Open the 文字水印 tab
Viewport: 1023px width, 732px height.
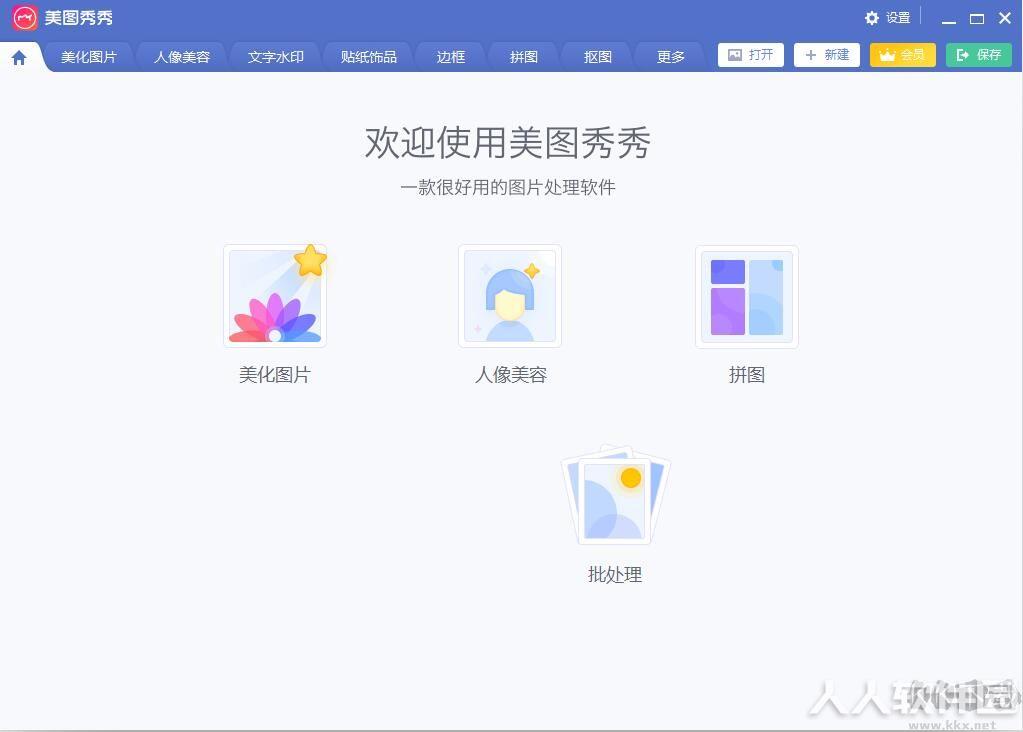coord(275,57)
